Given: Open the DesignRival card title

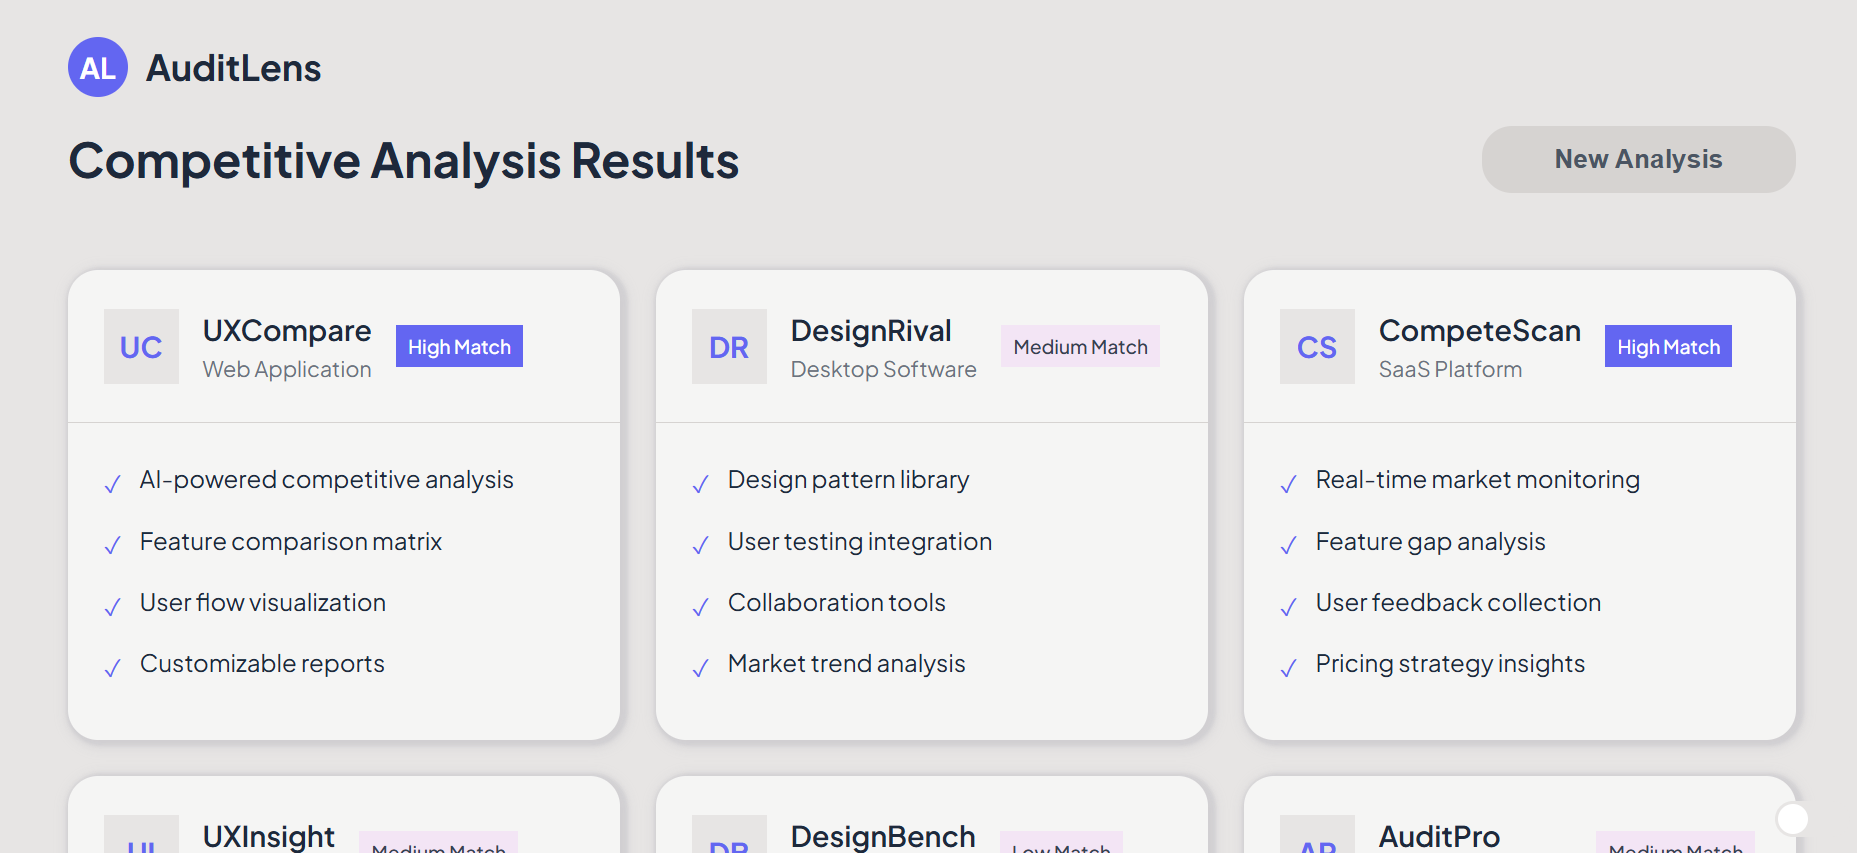Looking at the screenshot, I should tap(870, 331).
